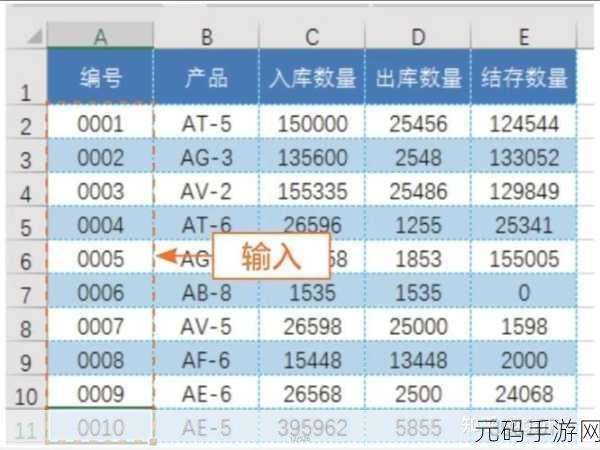Image resolution: width=600 pixels, height=450 pixels.
Task: Select cell containing 0006
Action: (100, 290)
